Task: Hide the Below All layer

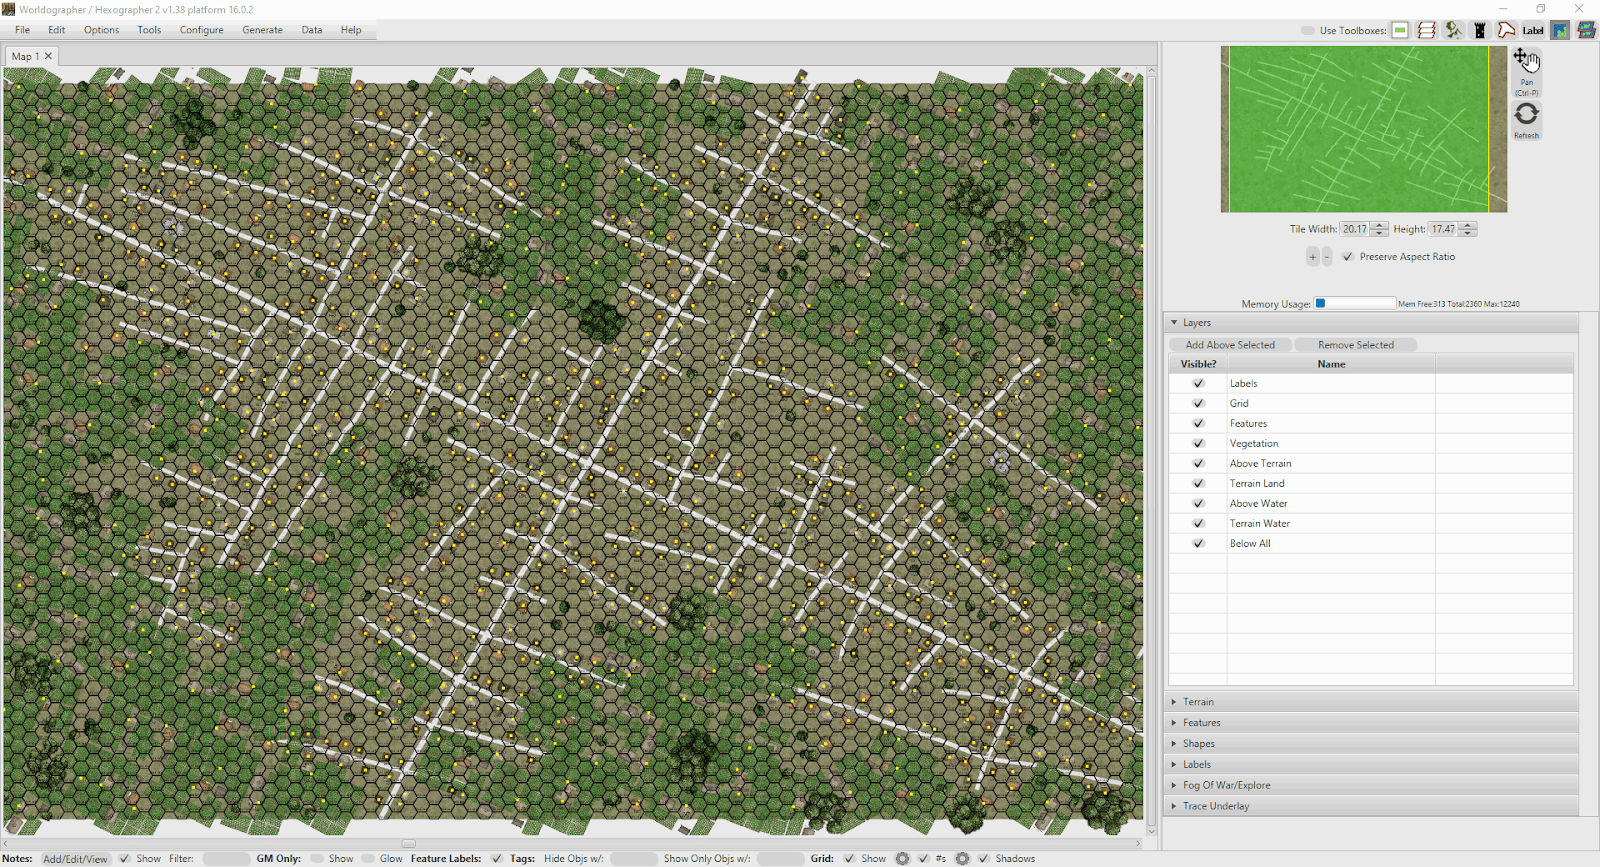Action: [x=1198, y=543]
